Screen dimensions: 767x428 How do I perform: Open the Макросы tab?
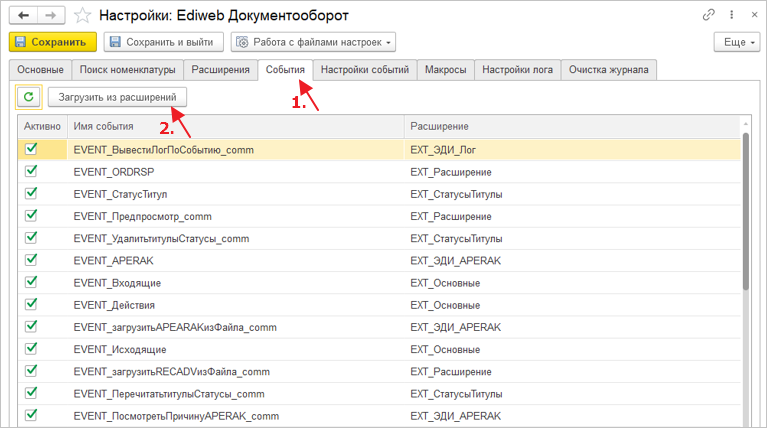(444, 70)
